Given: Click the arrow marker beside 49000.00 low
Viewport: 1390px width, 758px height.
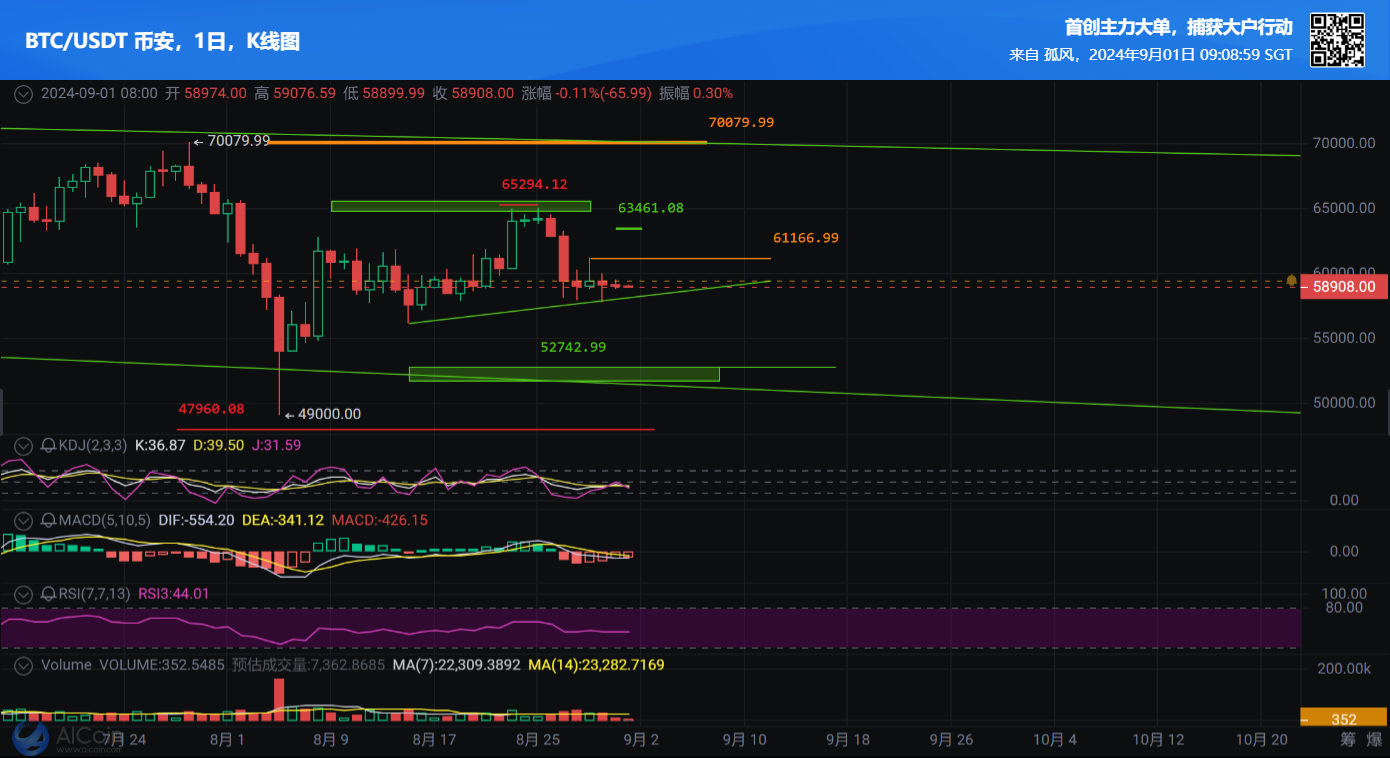Looking at the screenshot, I should (x=290, y=414).
